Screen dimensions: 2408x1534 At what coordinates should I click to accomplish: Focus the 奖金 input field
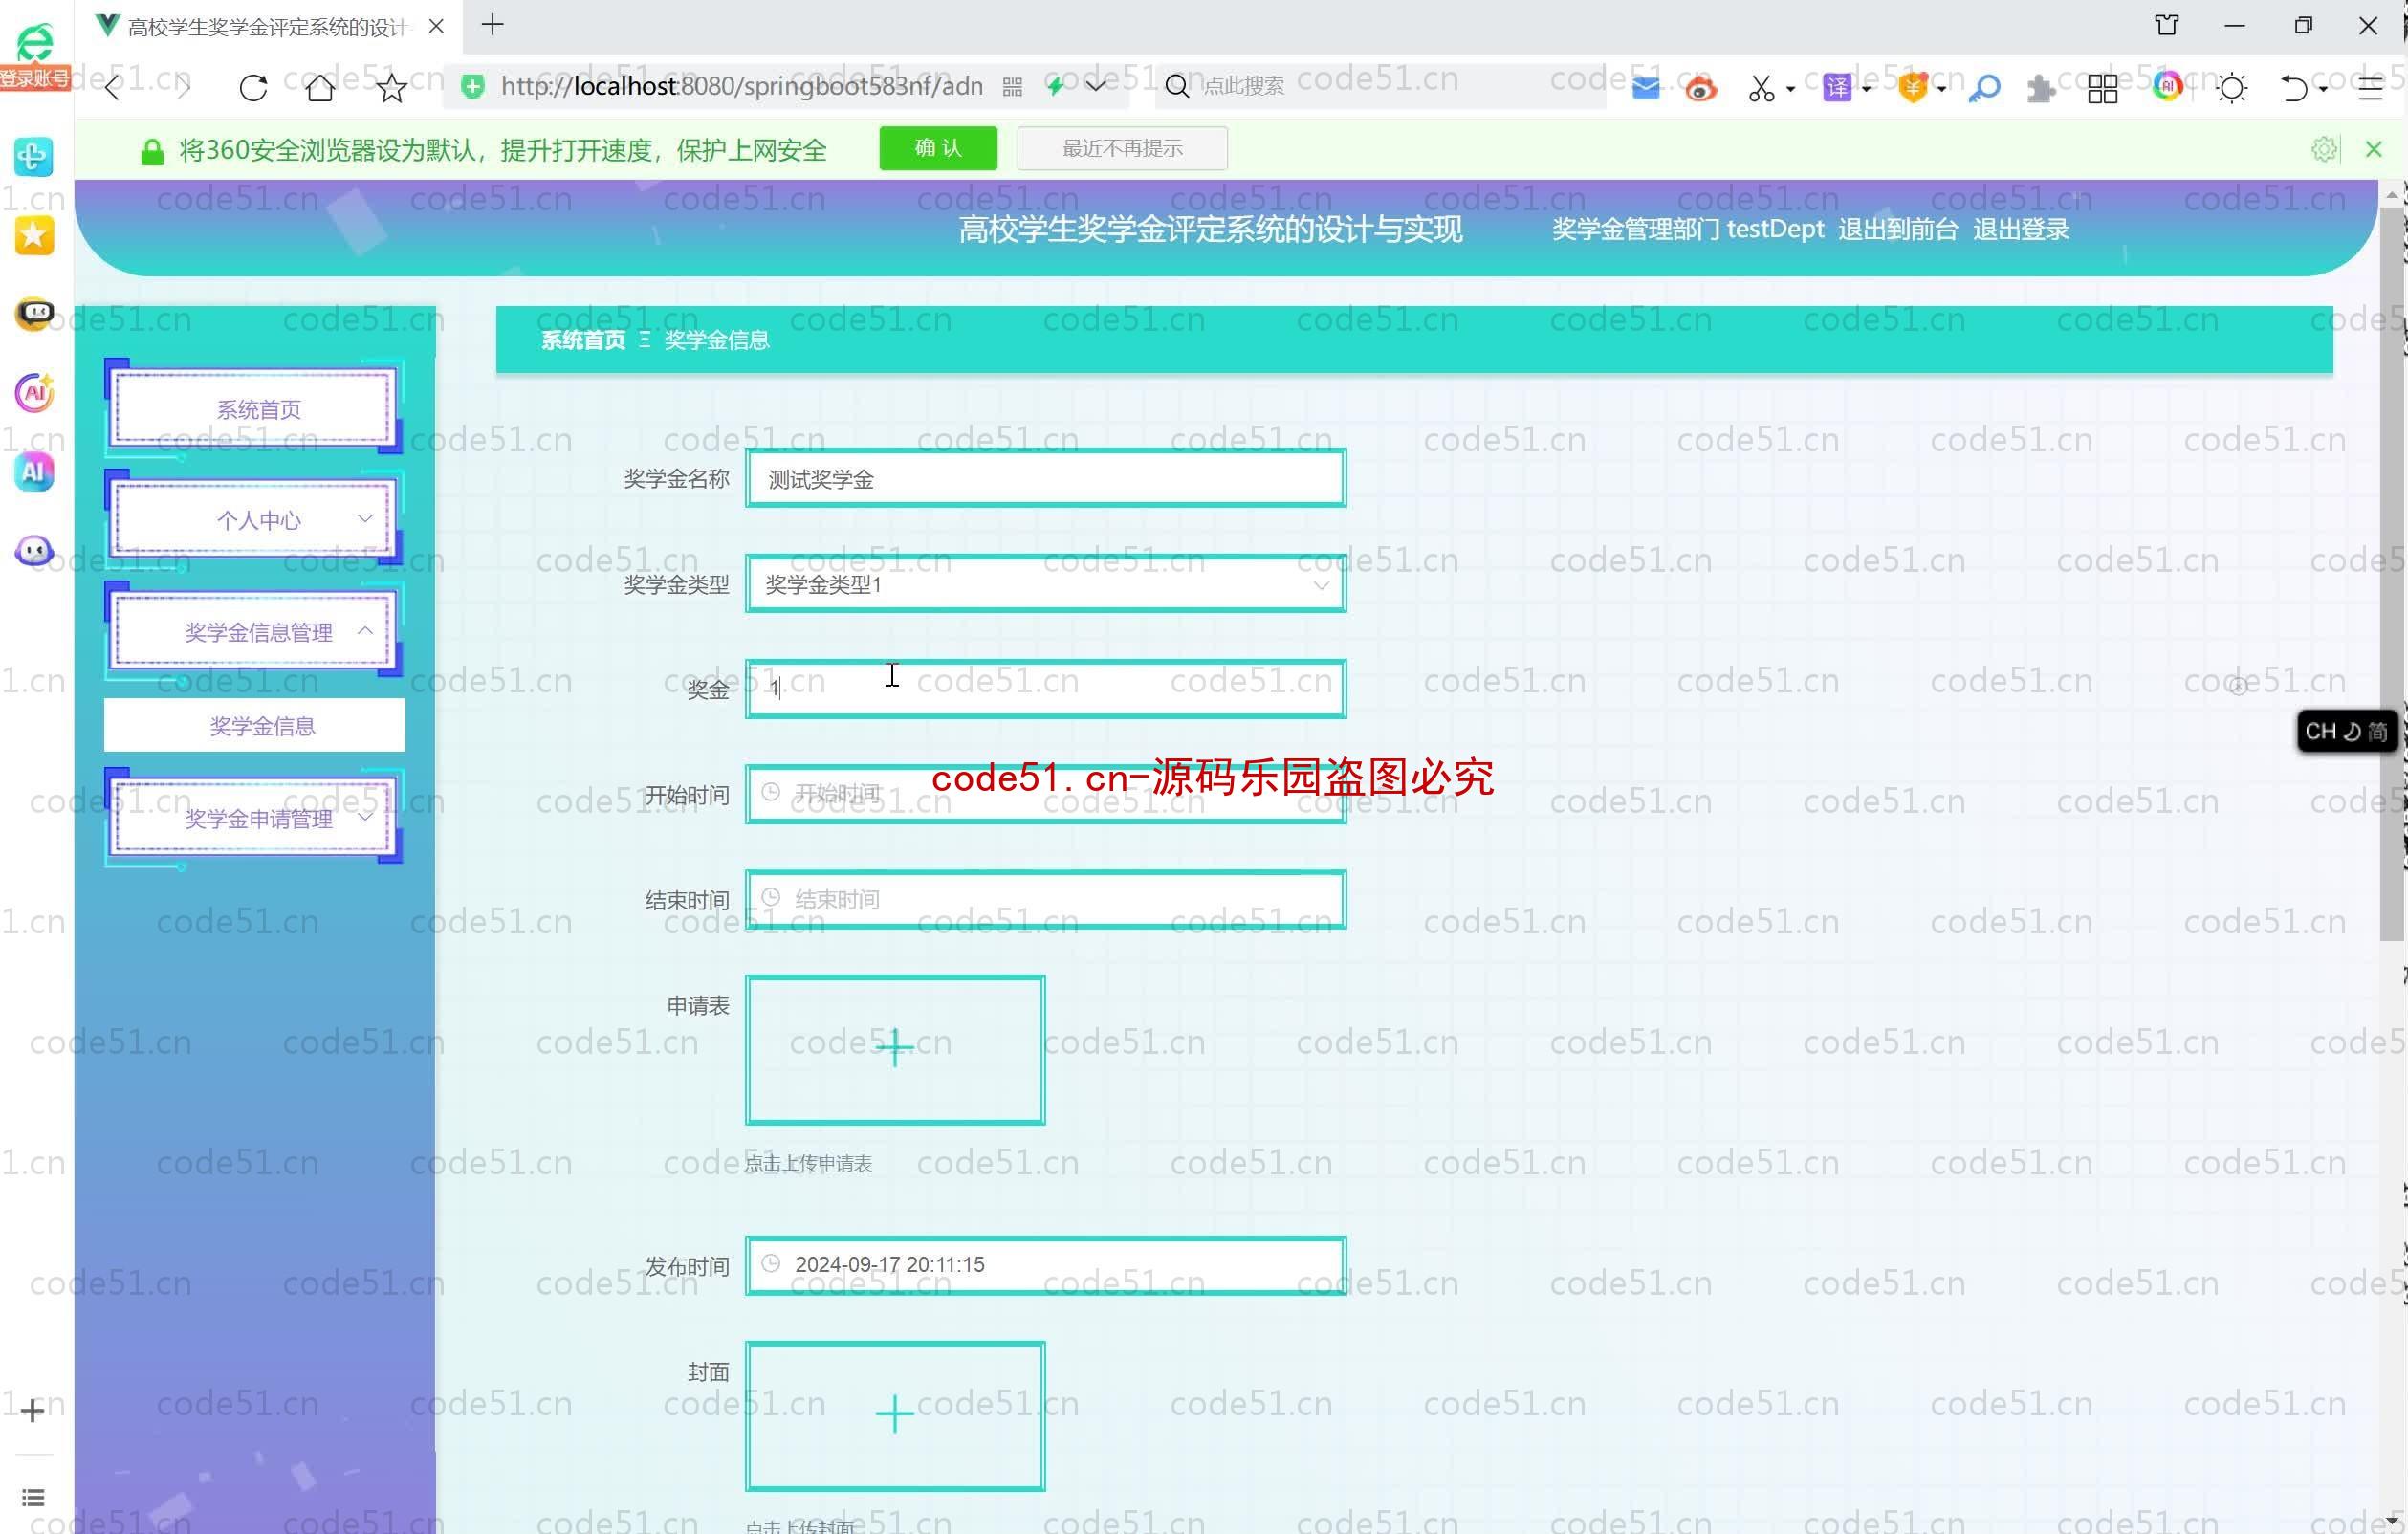[1045, 689]
